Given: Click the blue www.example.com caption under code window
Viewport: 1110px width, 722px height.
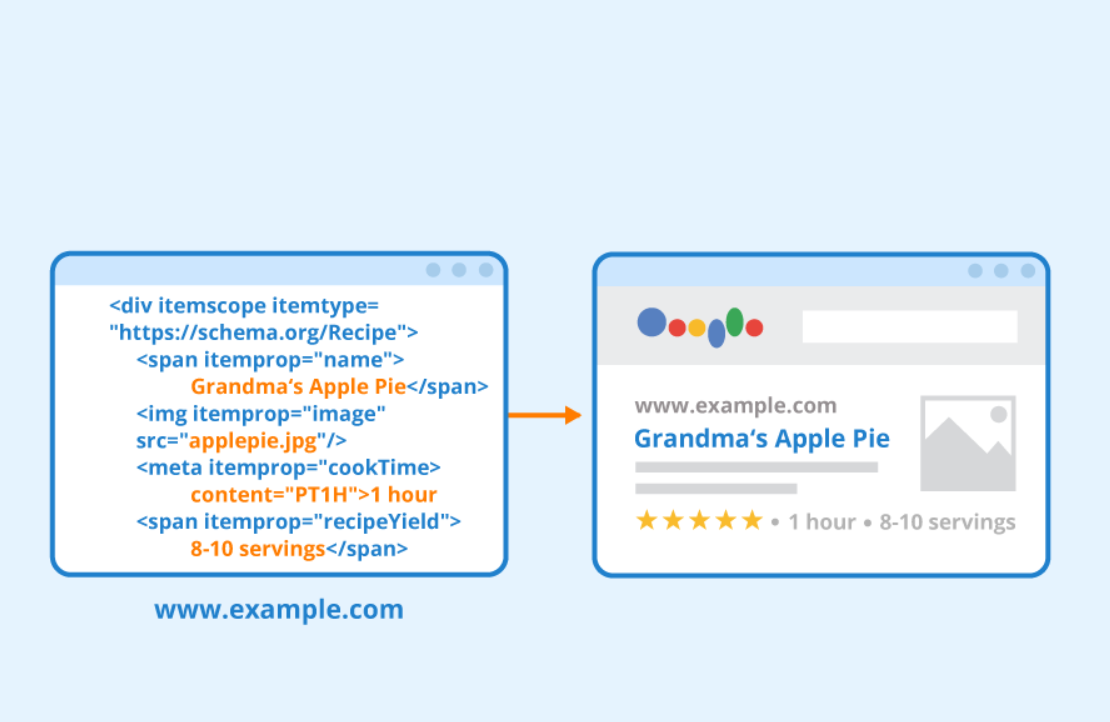Looking at the screenshot, I should tap(279, 609).
